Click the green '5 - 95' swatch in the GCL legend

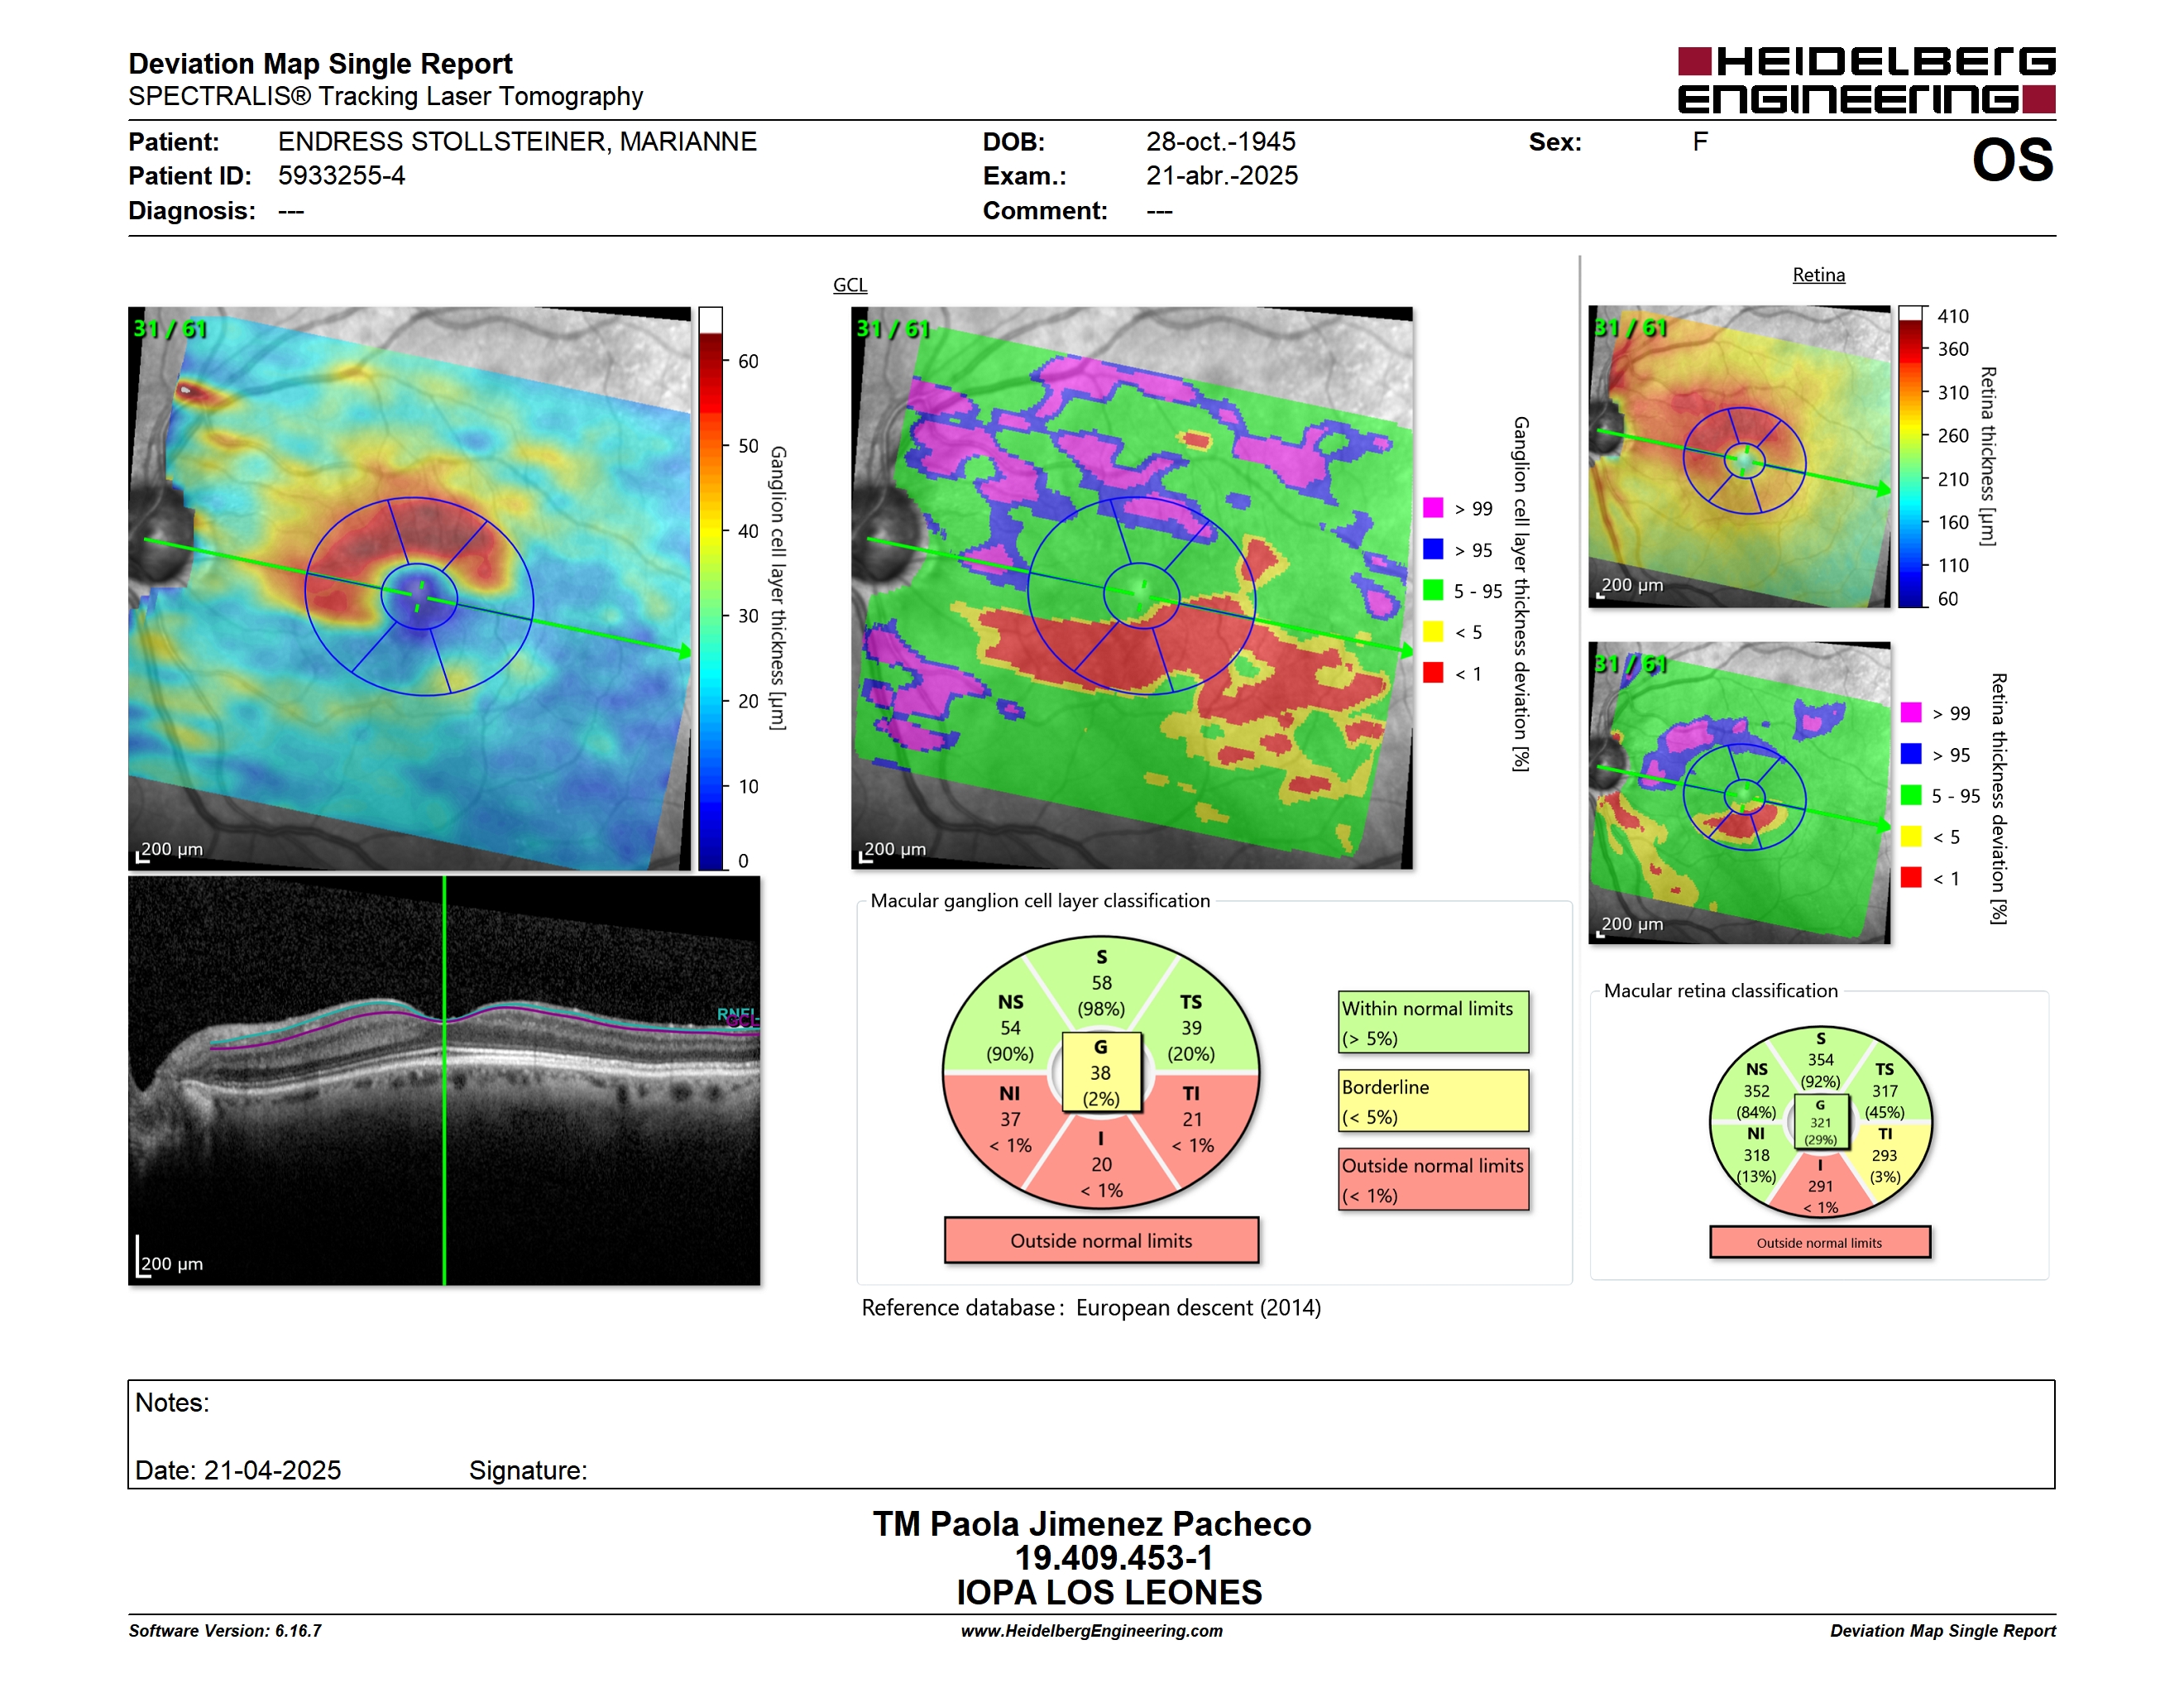[x=1433, y=590]
